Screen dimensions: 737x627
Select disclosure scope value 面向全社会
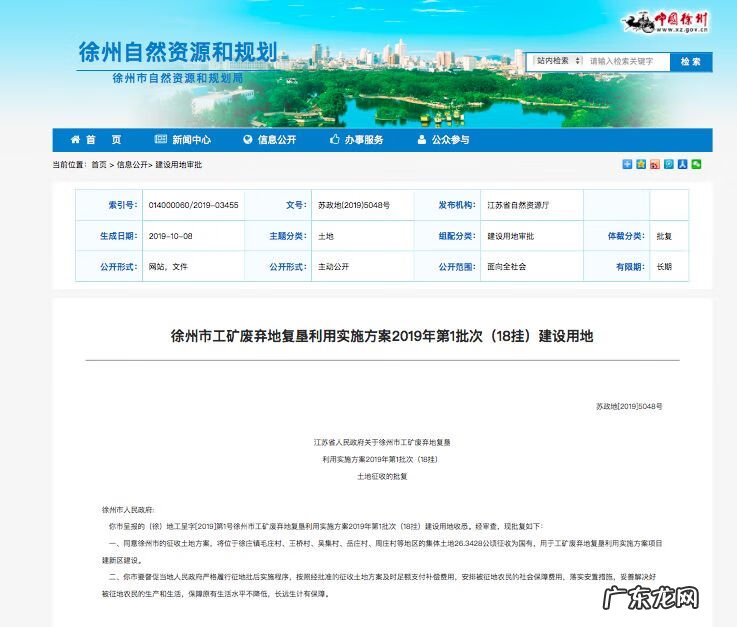(x=506, y=266)
